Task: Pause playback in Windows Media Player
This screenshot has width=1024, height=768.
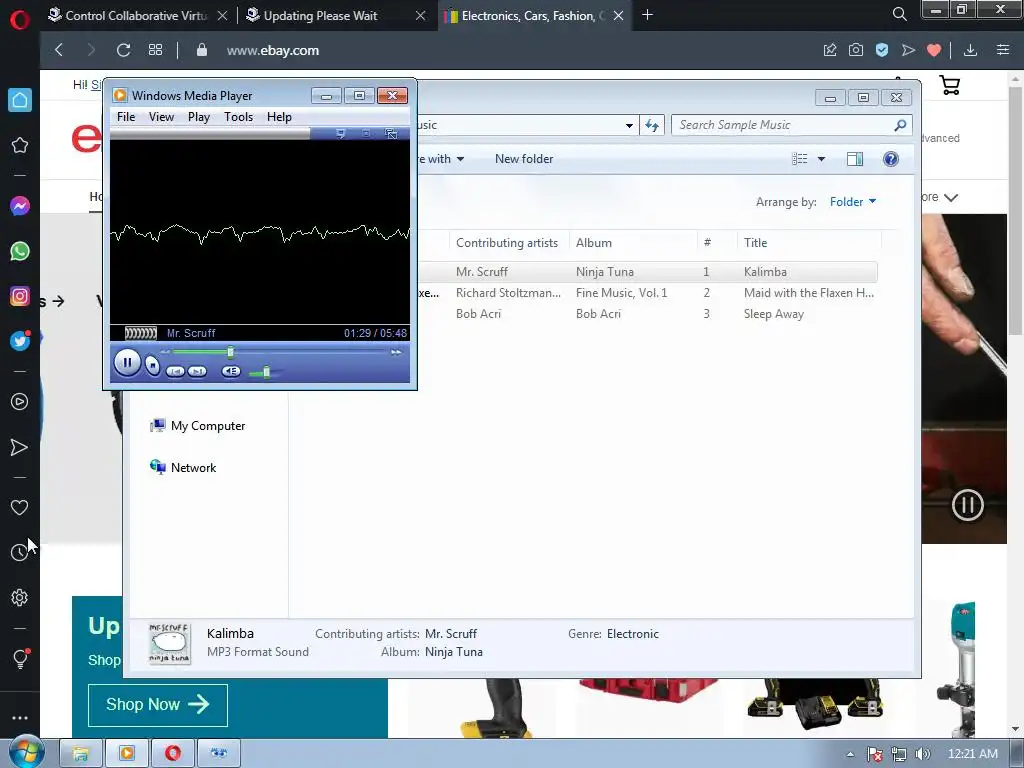Action: pos(127,362)
